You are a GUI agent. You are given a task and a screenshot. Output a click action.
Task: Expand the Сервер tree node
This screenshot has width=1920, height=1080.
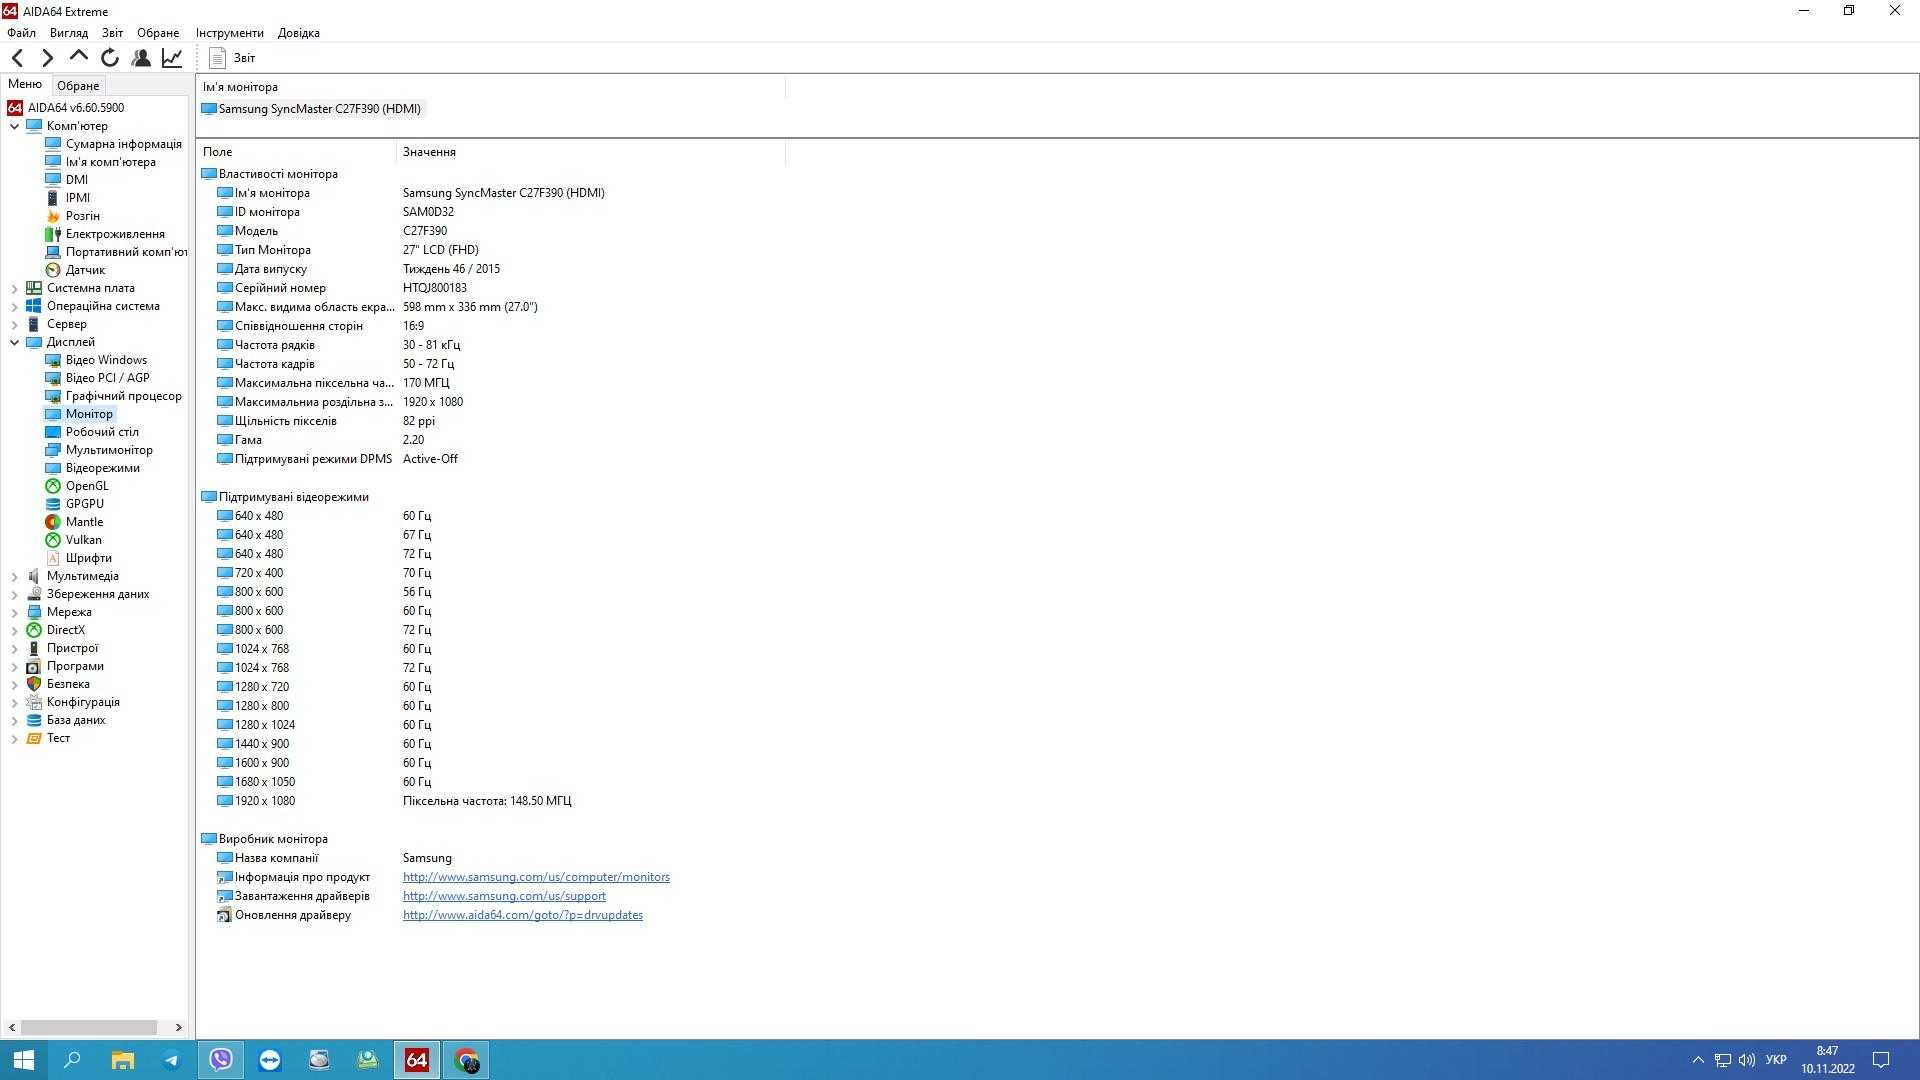click(15, 324)
